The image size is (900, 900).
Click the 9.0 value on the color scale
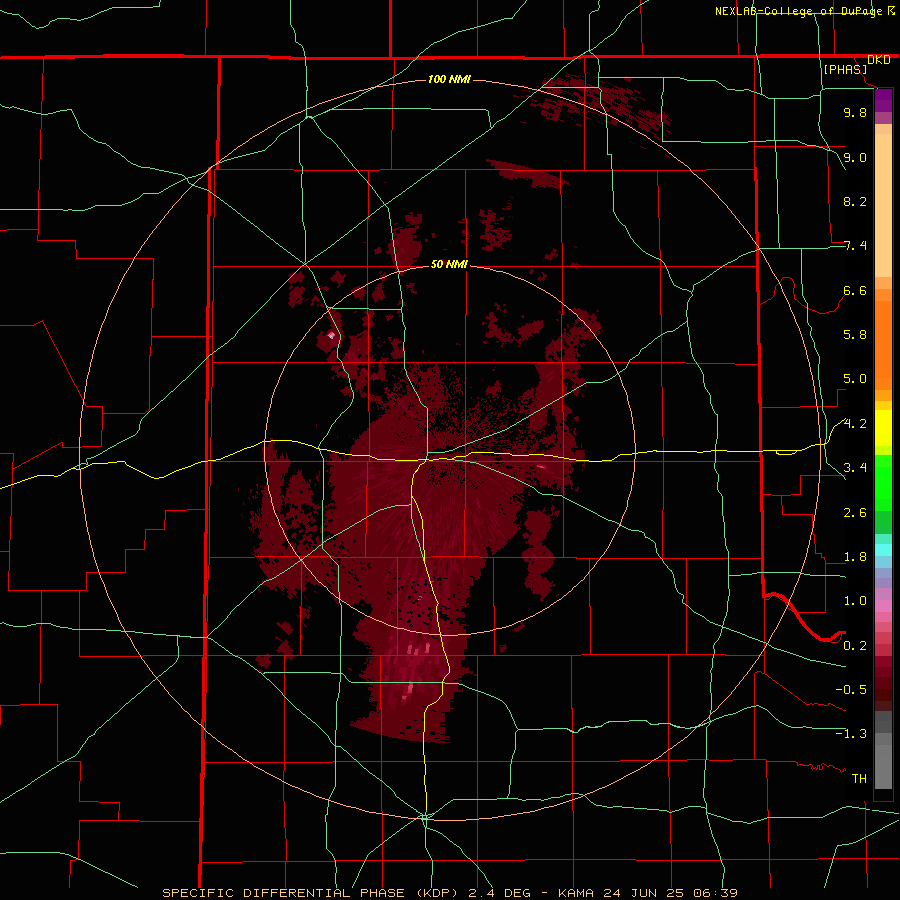pos(855,157)
